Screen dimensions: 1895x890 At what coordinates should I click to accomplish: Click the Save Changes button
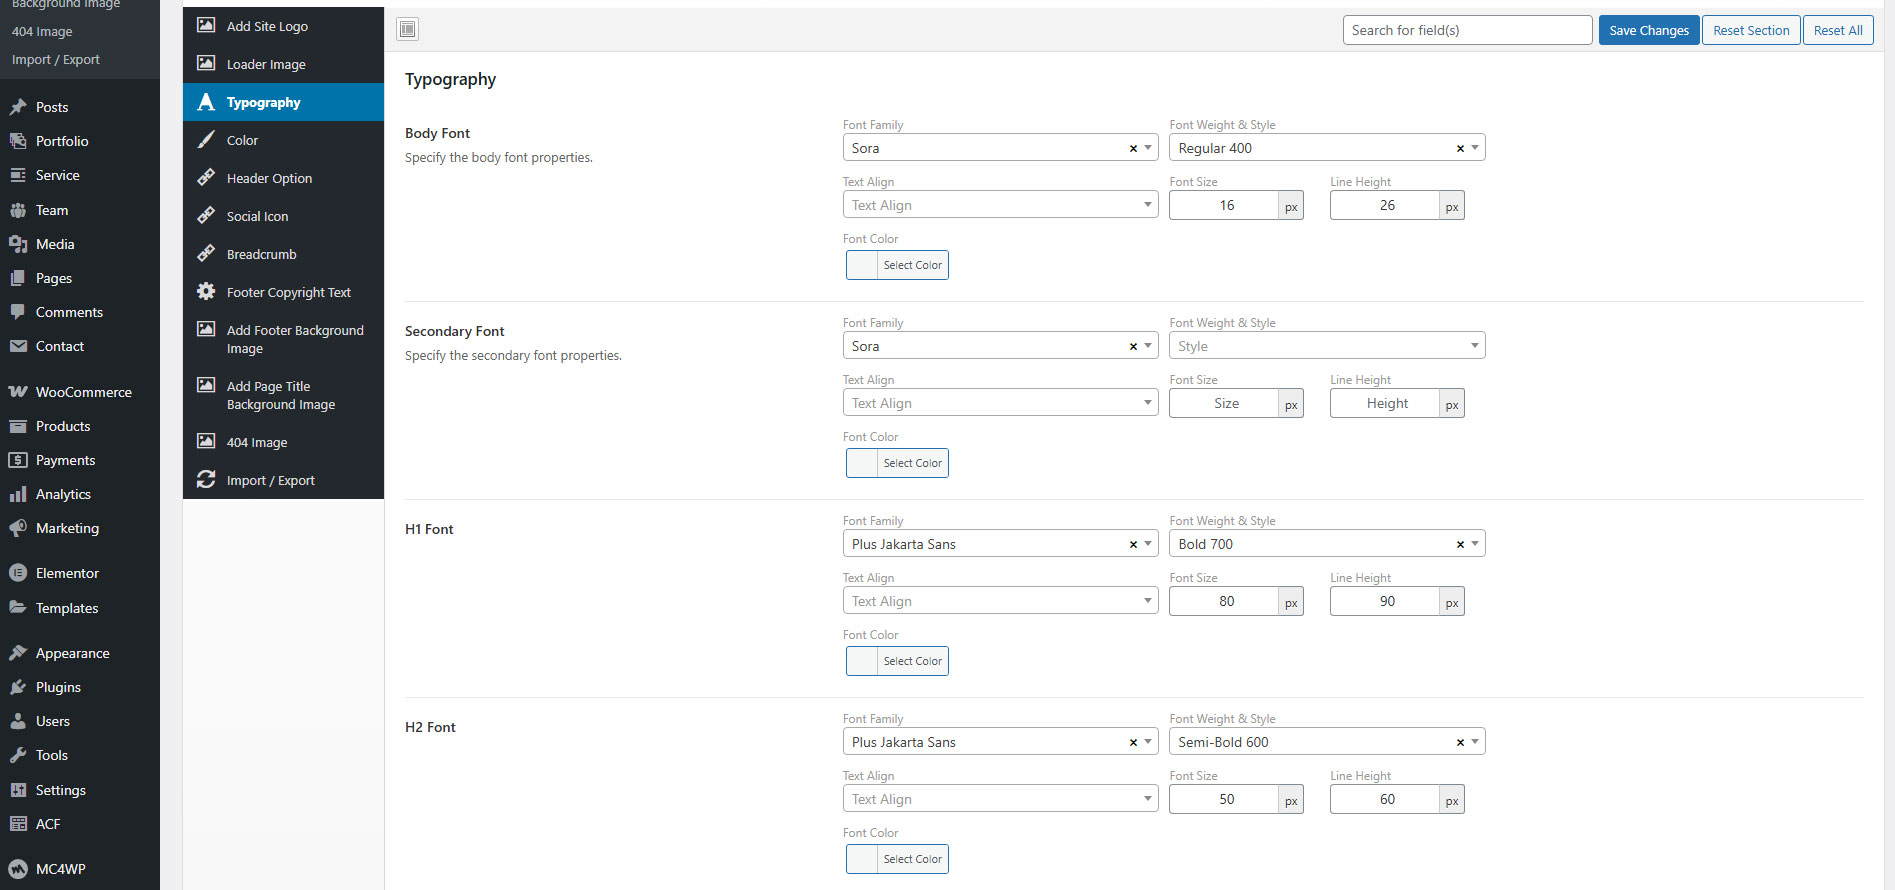pos(1648,30)
